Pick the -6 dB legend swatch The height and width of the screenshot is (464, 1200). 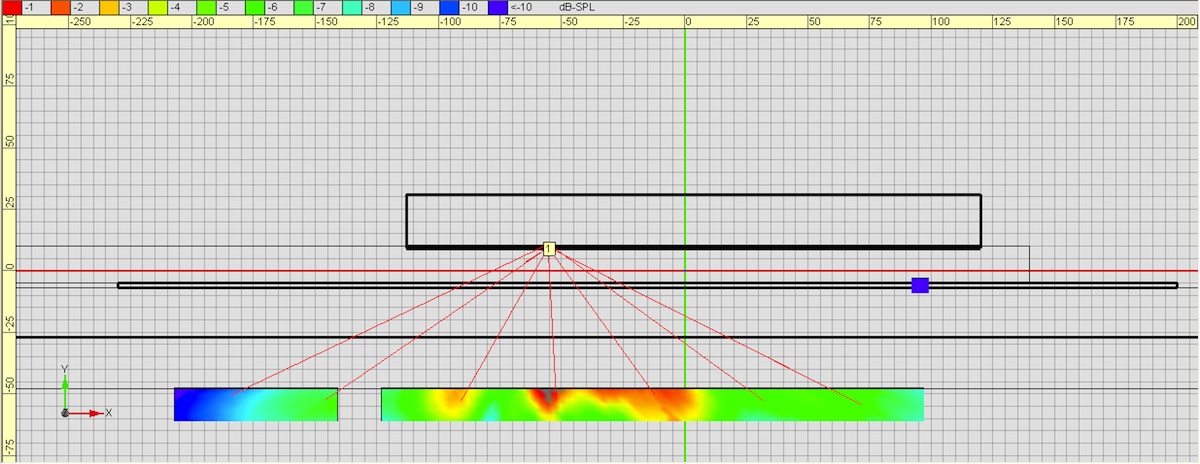(254, 6)
